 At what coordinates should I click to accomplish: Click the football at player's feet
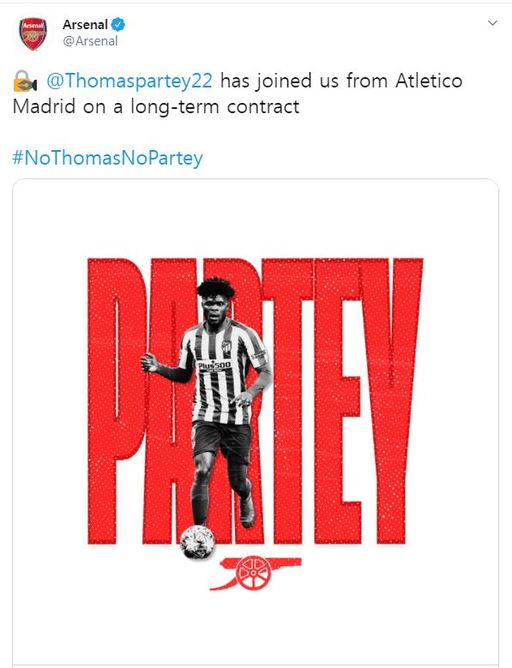click(197, 541)
